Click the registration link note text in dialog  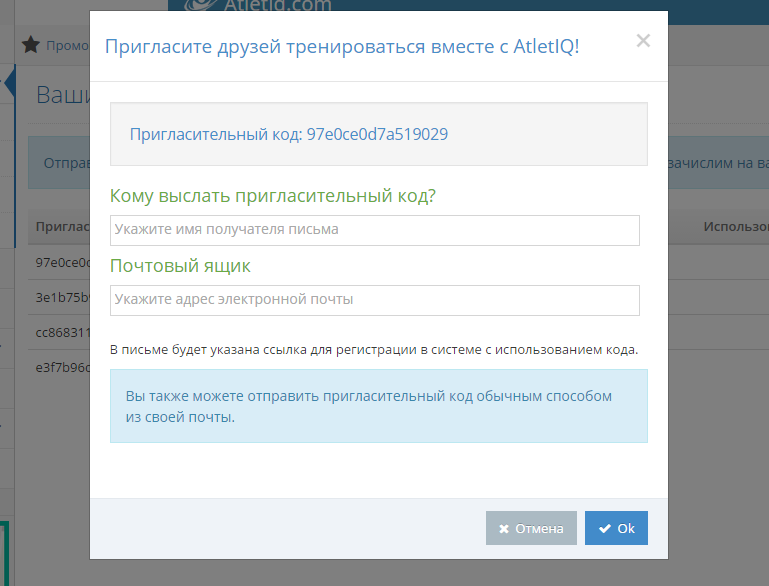(x=374, y=350)
